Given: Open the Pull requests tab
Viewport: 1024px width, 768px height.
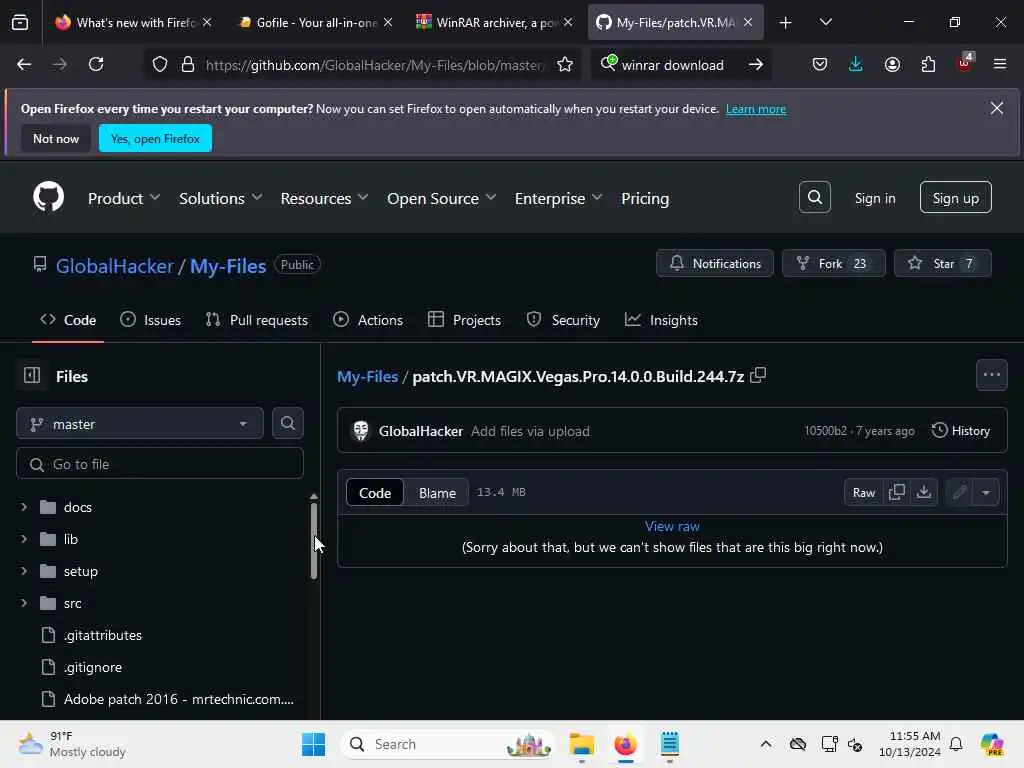Looking at the screenshot, I should point(257,320).
